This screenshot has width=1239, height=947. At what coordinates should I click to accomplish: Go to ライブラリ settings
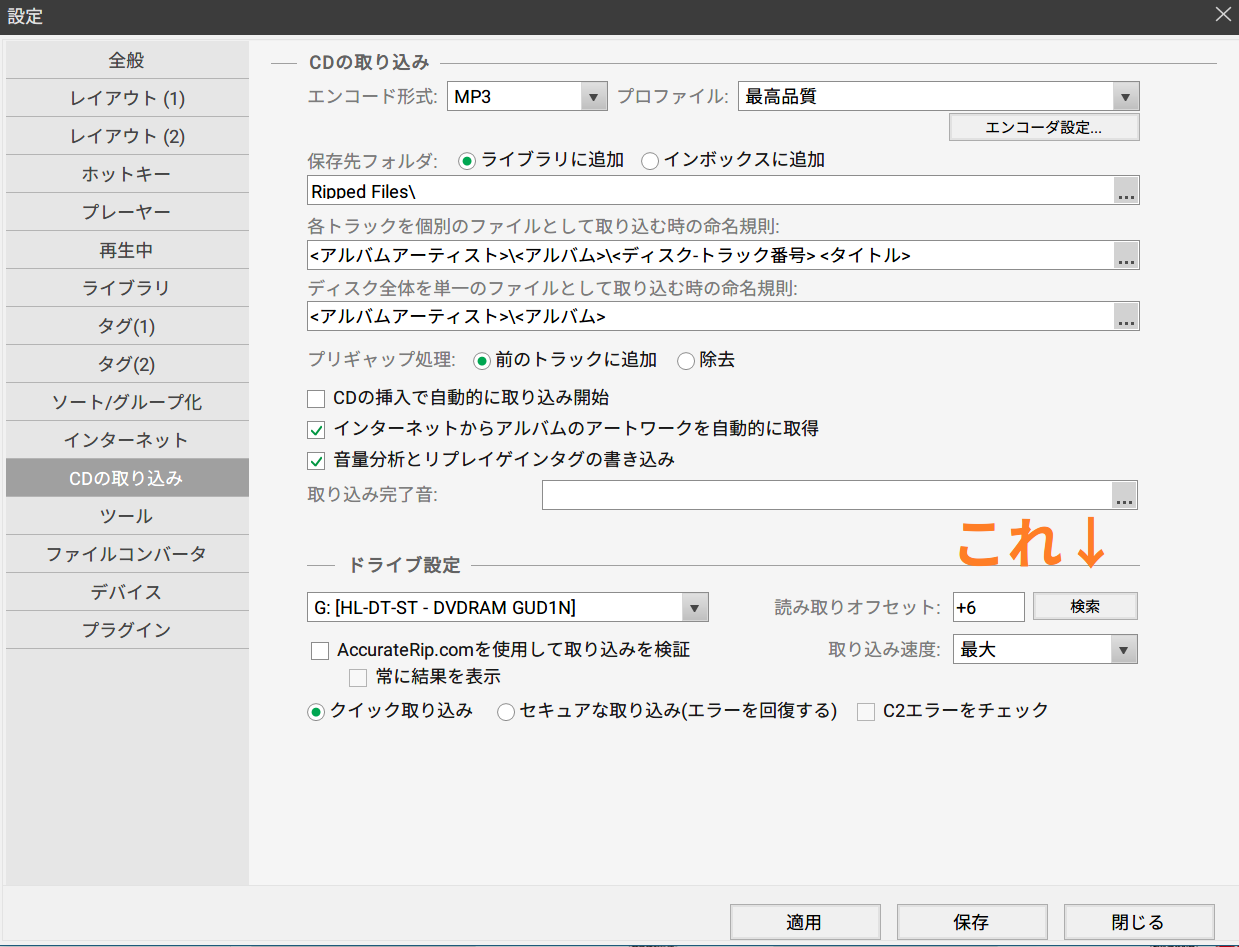pyautogui.click(x=127, y=288)
